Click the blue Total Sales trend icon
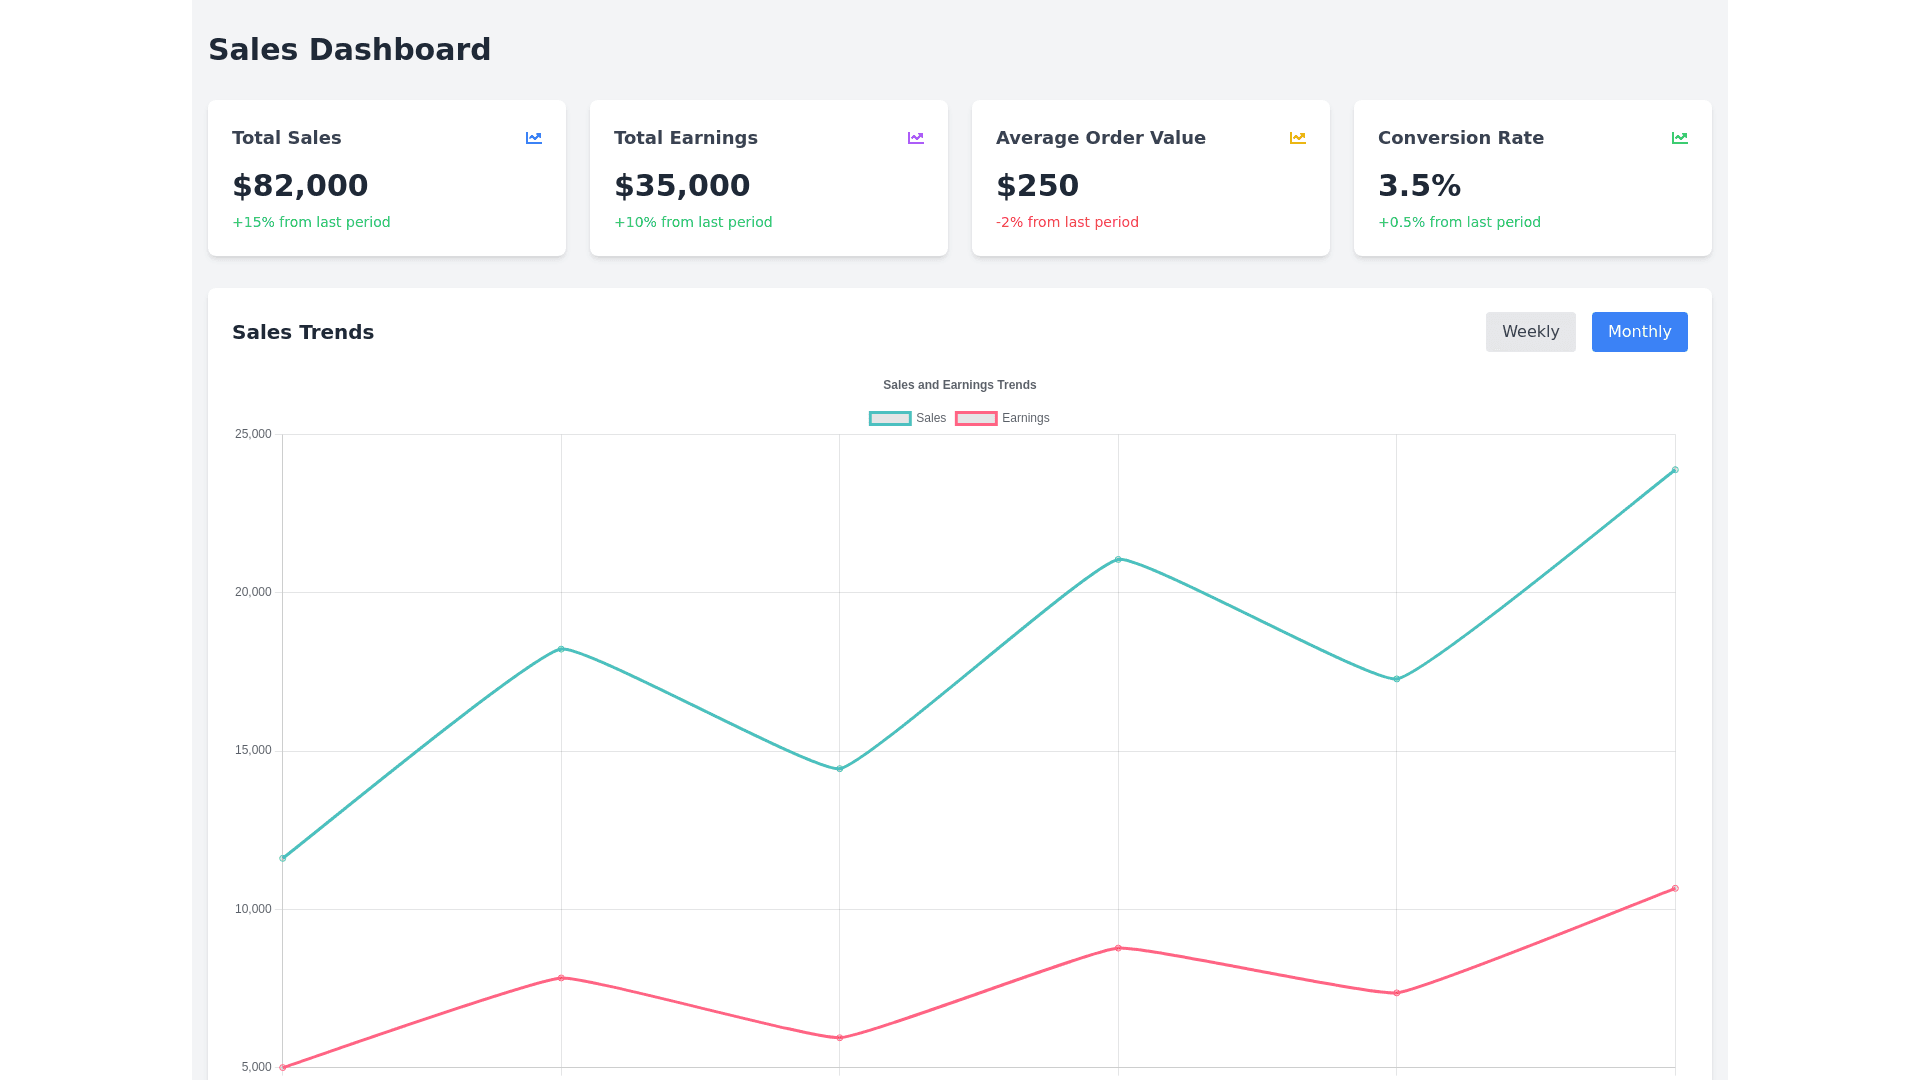Screen dimensions: 1920x1080 coord(534,138)
